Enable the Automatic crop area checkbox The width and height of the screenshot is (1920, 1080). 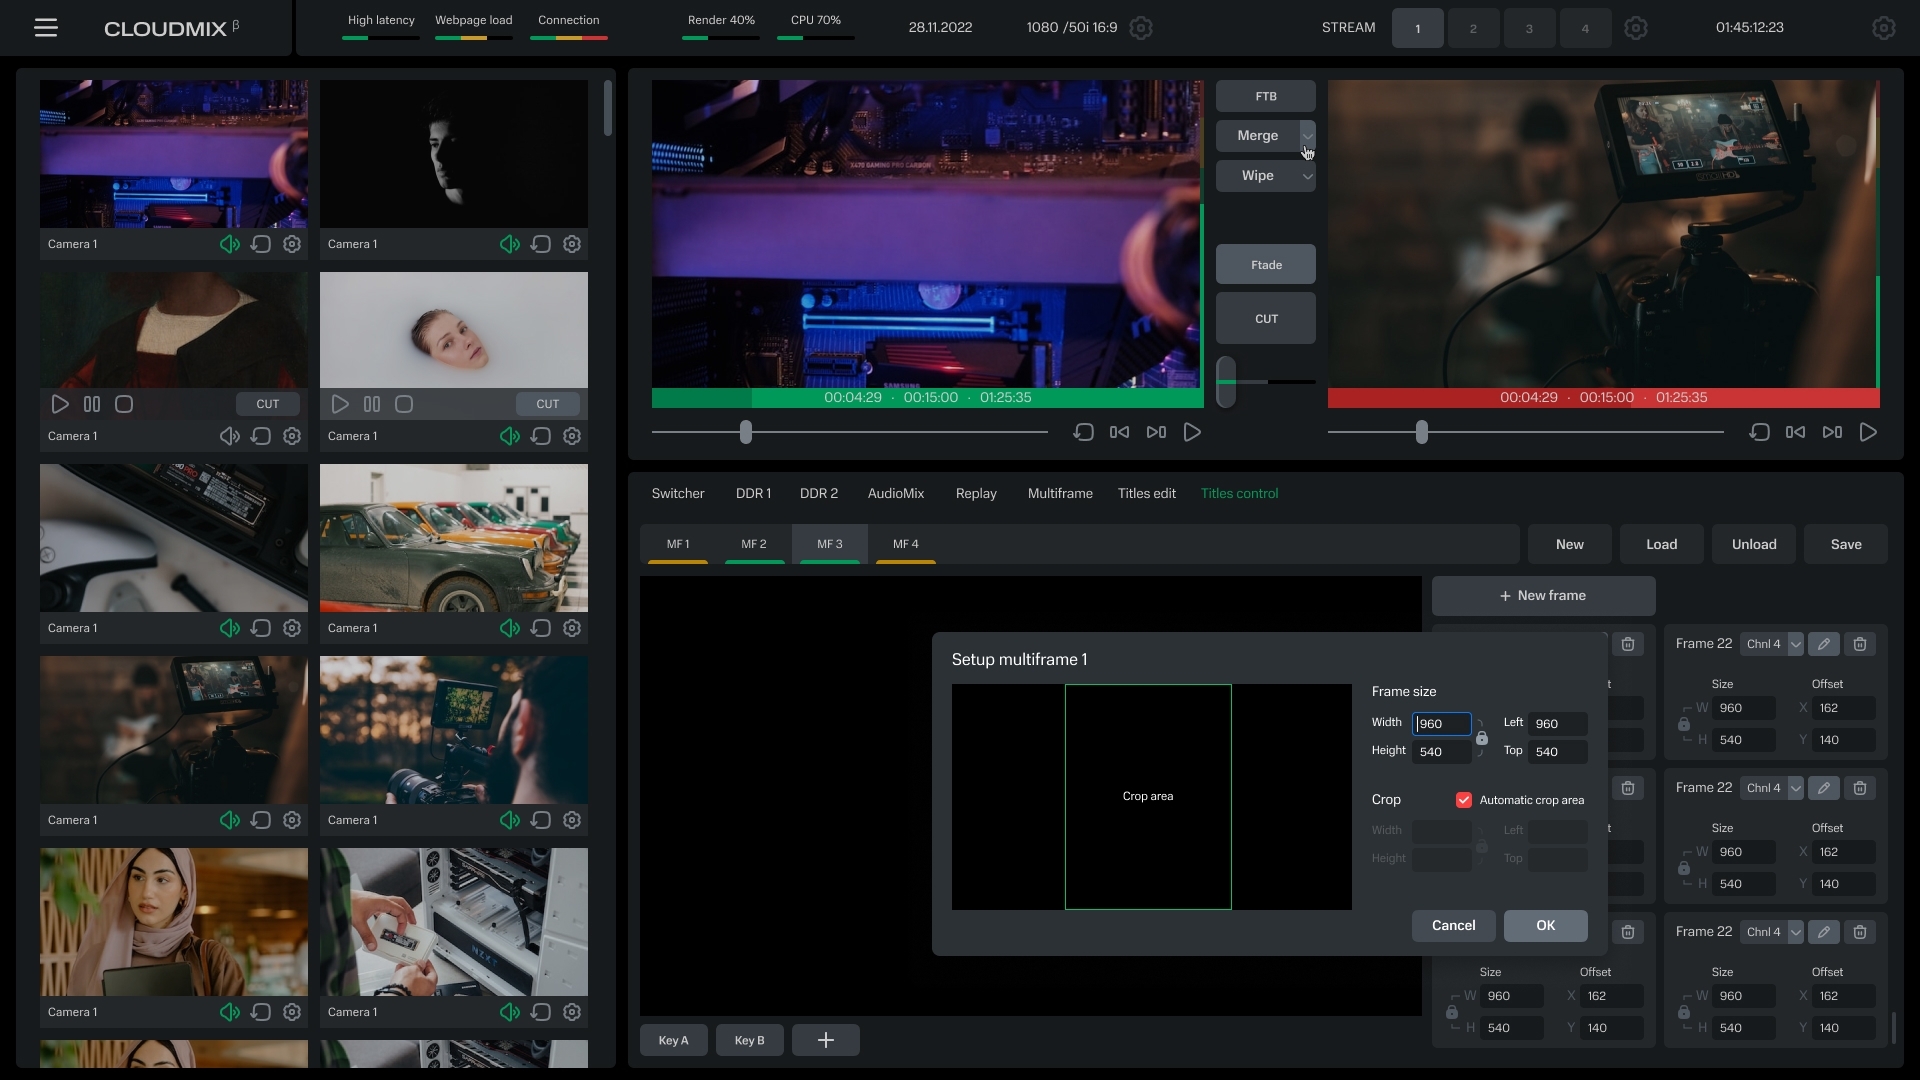click(1464, 800)
